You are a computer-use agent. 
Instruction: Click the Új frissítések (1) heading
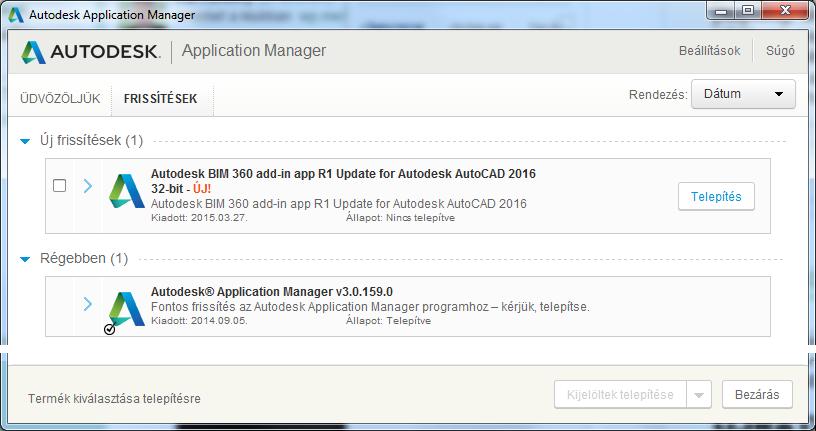(x=92, y=140)
